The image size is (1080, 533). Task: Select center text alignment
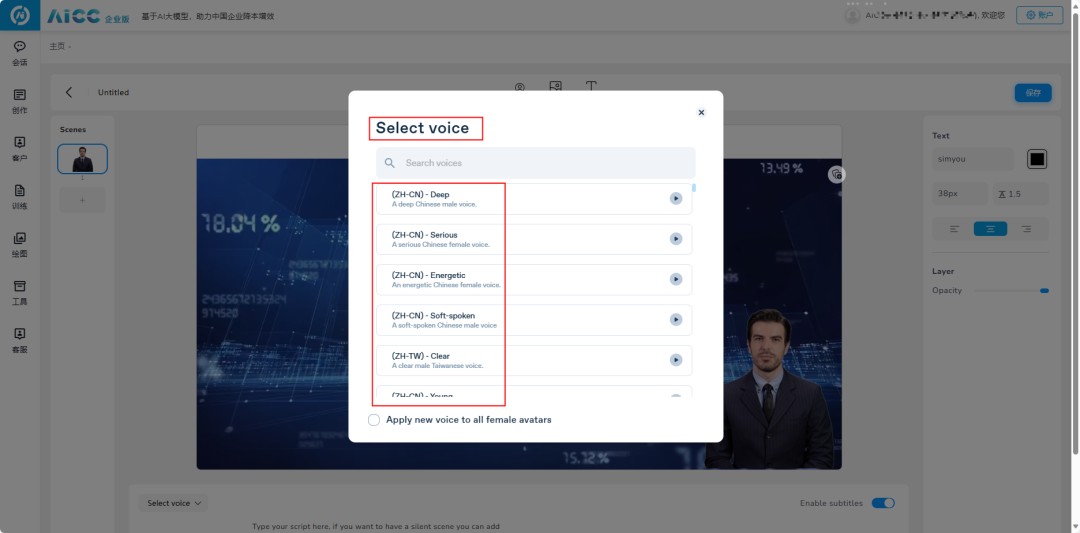pyautogui.click(x=990, y=229)
